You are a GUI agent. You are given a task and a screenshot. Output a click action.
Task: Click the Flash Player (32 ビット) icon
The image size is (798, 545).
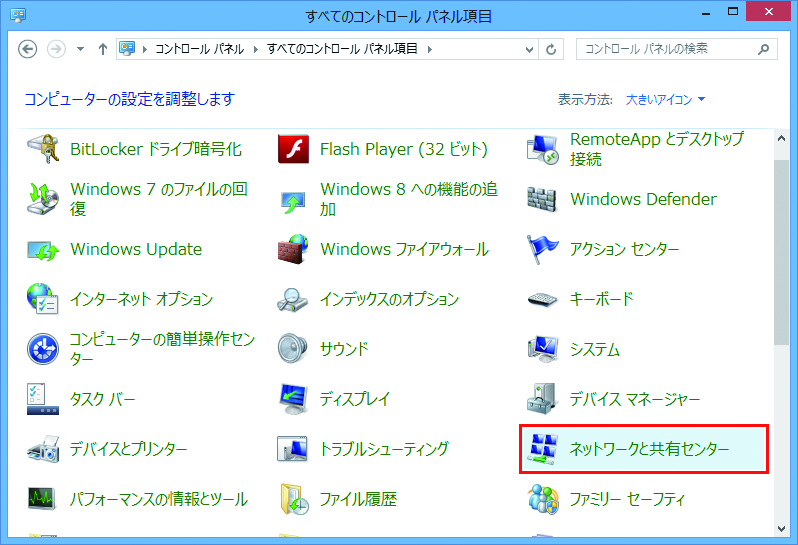coord(292,149)
